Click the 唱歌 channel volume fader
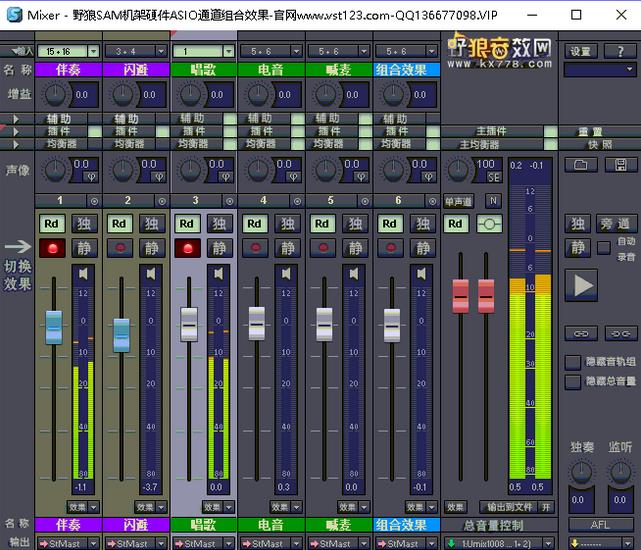 pyautogui.click(x=189, y=325)
